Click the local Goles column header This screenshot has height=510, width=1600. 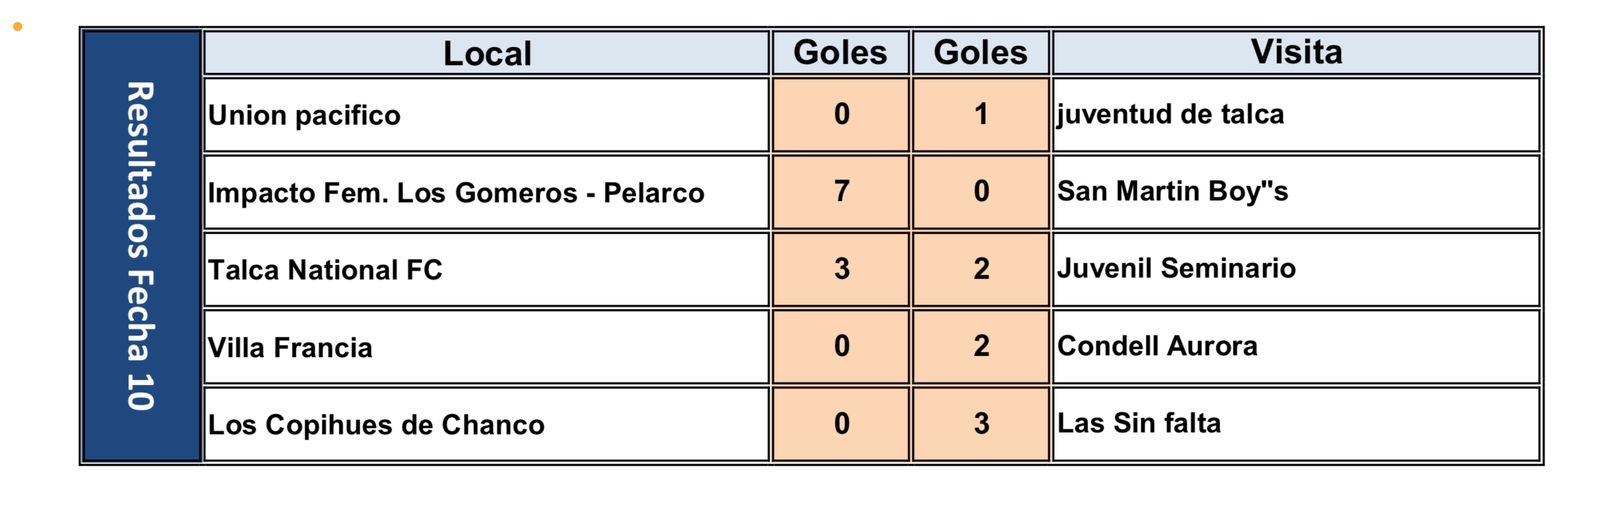(841, 53)
